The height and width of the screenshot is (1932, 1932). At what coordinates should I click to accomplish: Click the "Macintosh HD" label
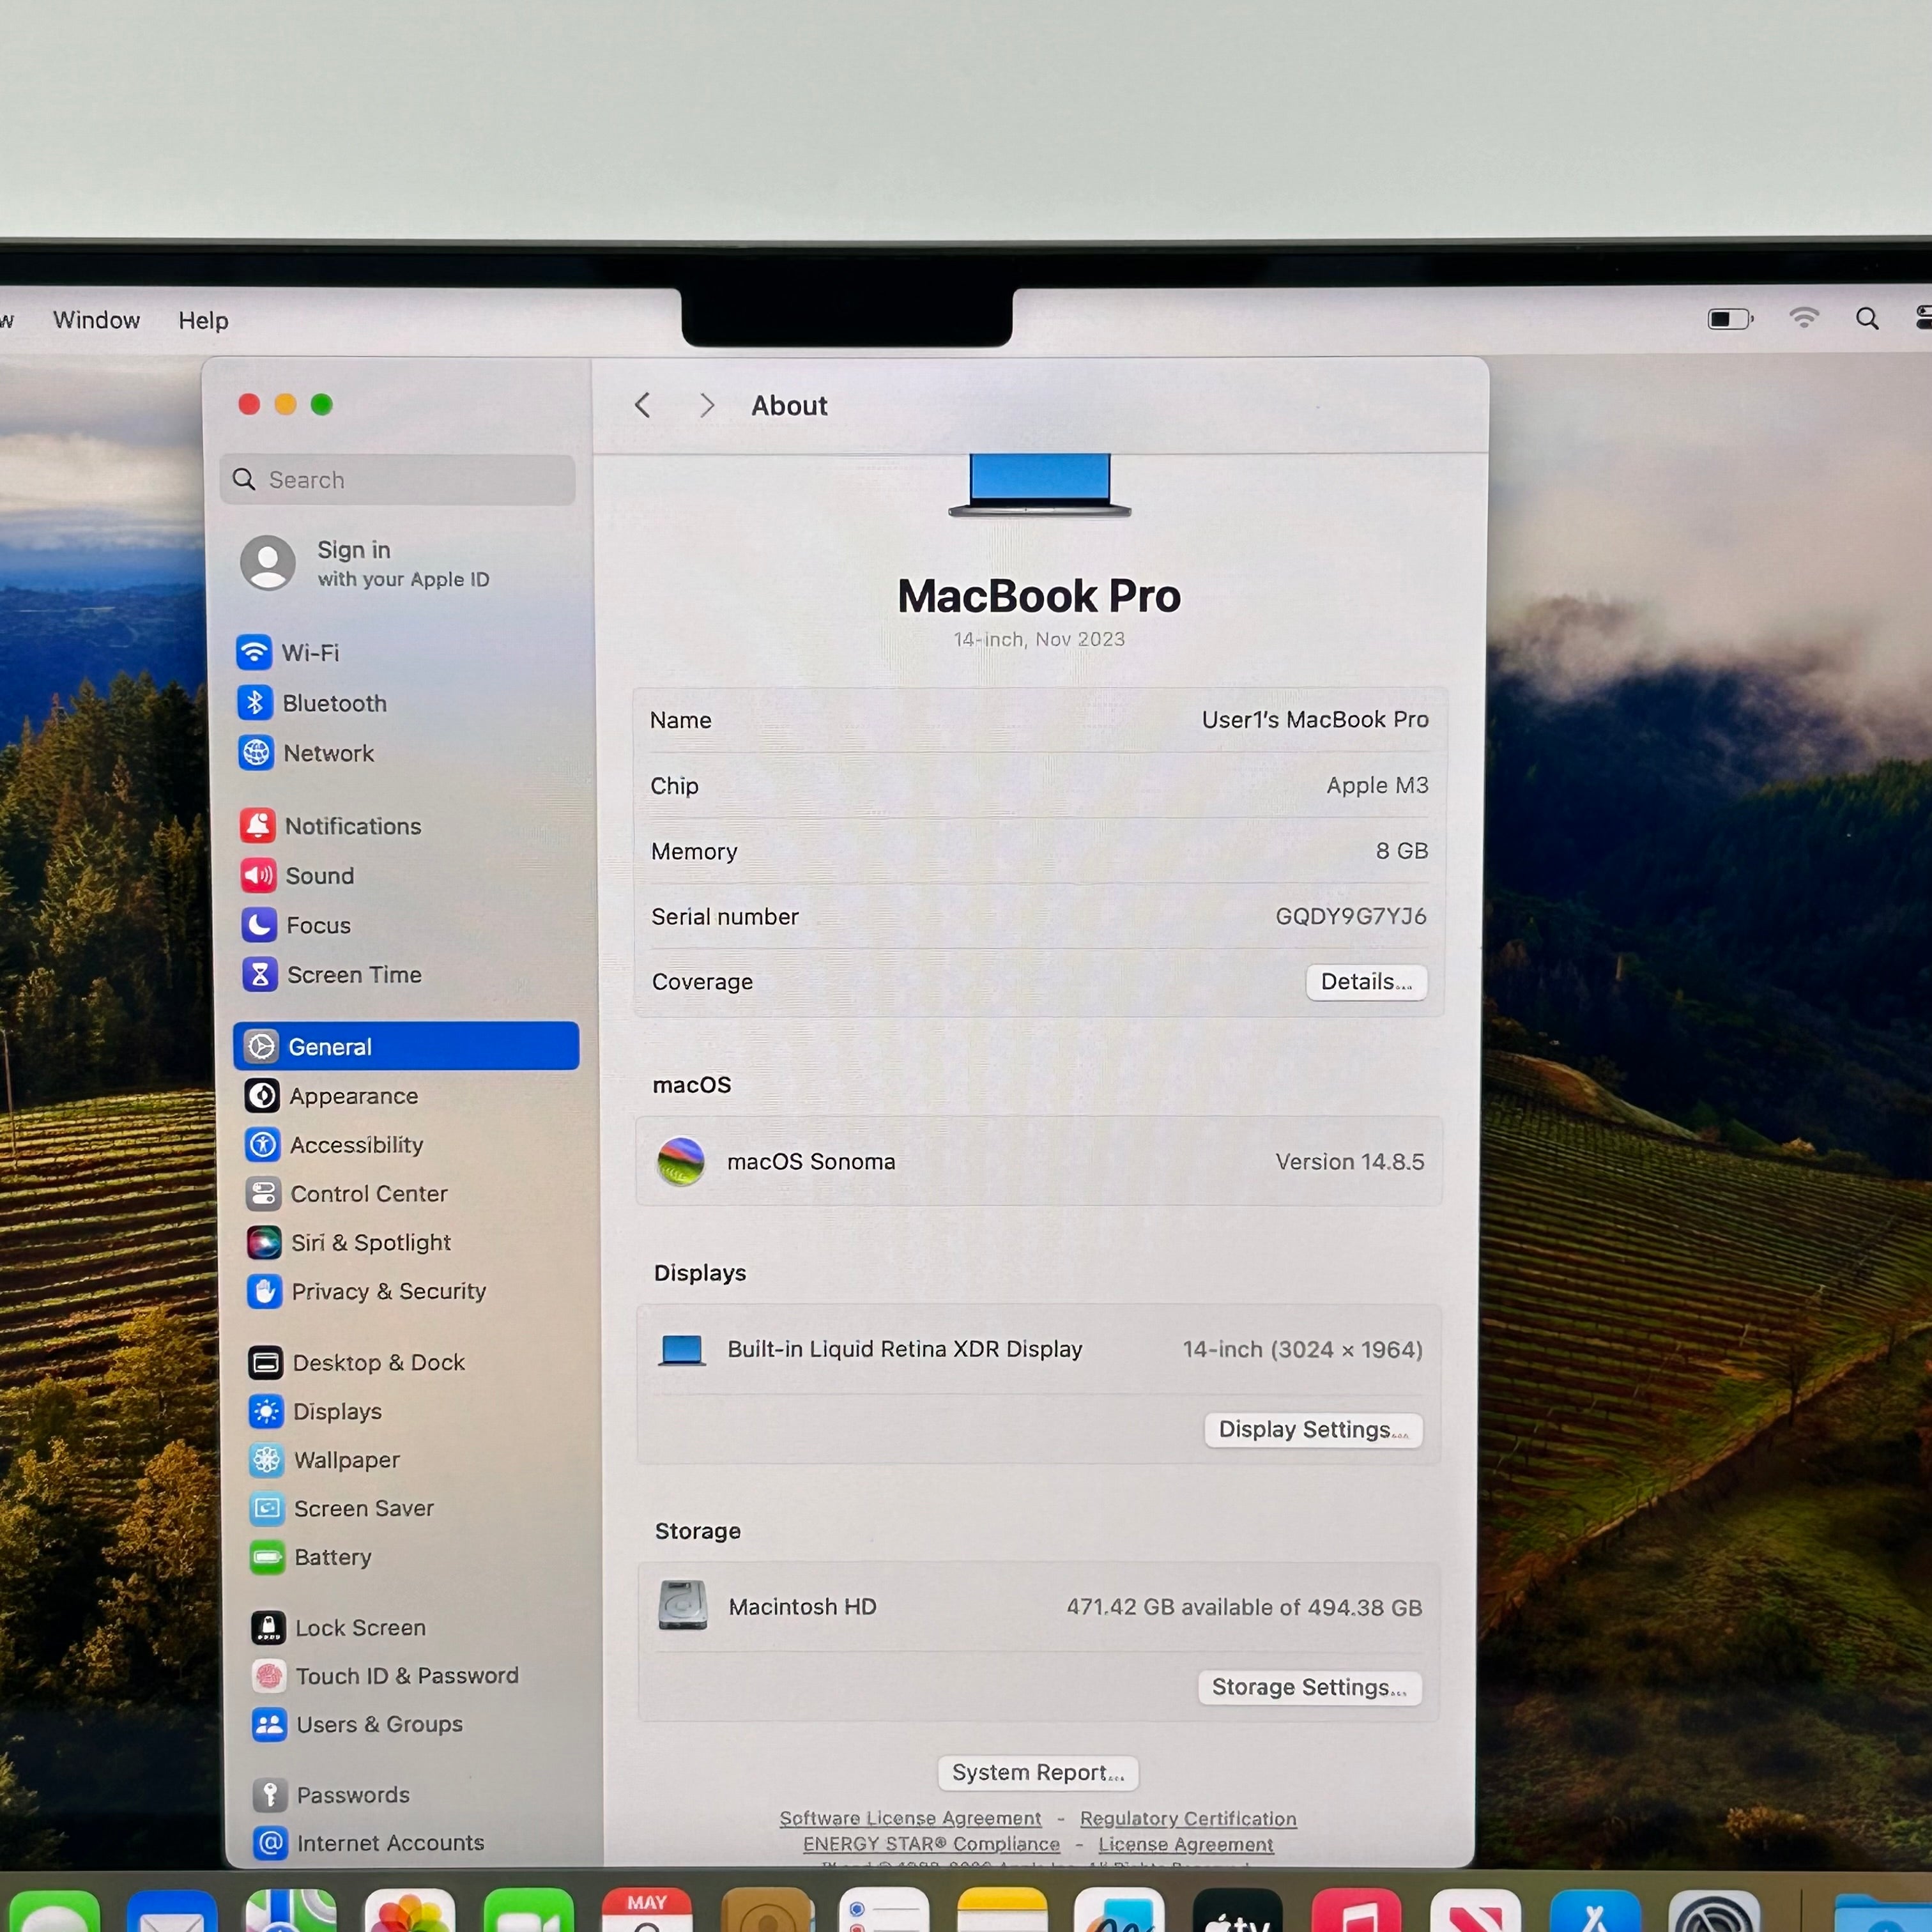pos(802,1606)
